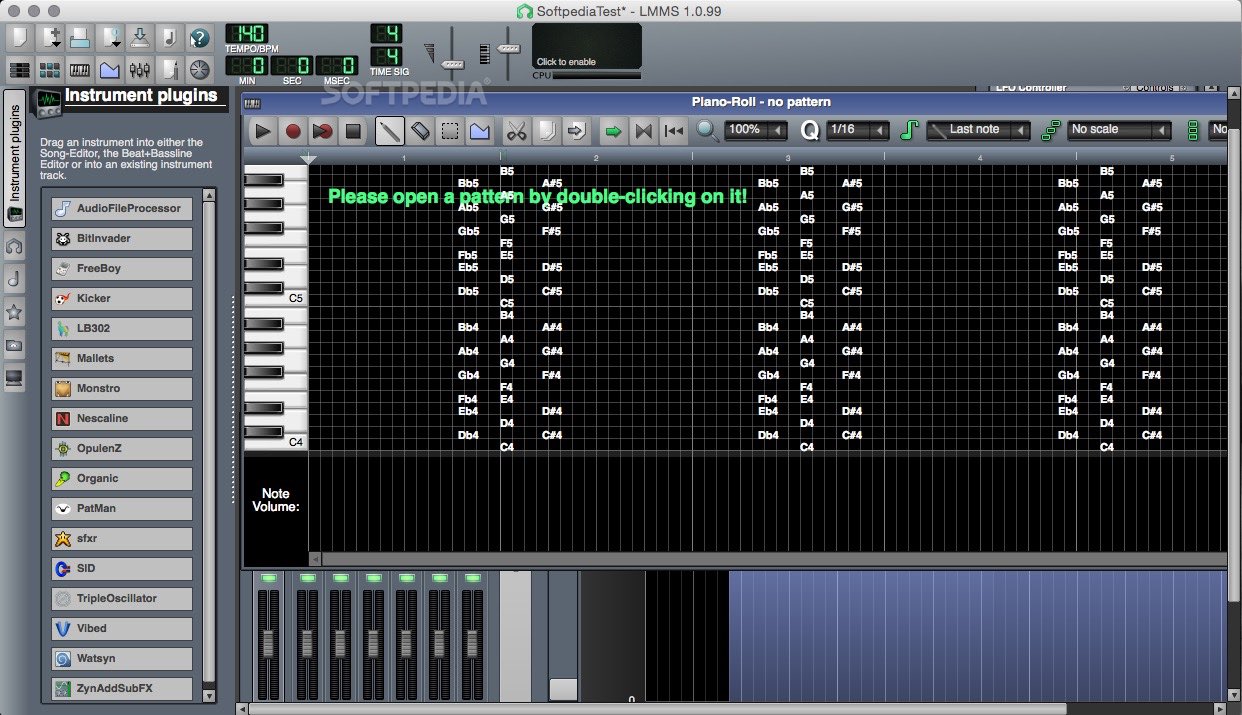The height and width of the screenshot is (715, 1242).
Task: Show the Beat+Bassline Editor
Action: pos(50,70)
